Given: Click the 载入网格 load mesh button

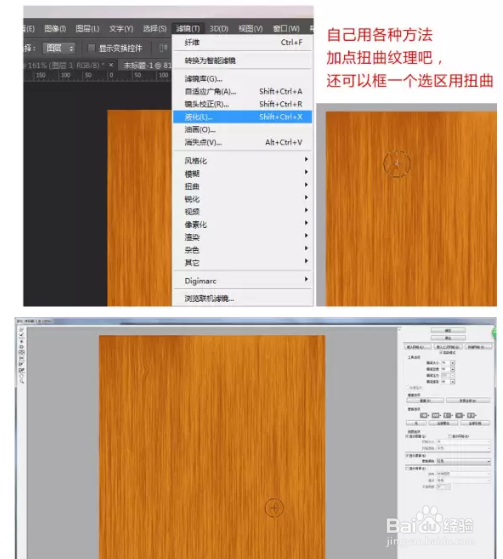Looking at the screenshot, I should tap(418, 347).
